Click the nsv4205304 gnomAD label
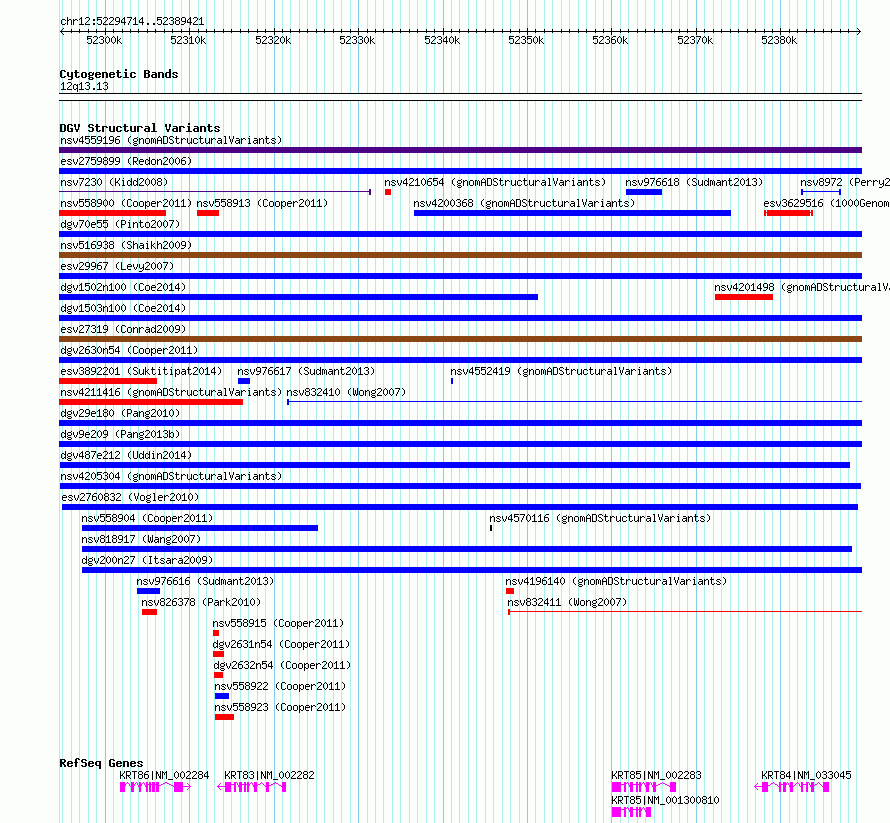The width and height of the screenshot is (890, 823). (x=171, y=476)
